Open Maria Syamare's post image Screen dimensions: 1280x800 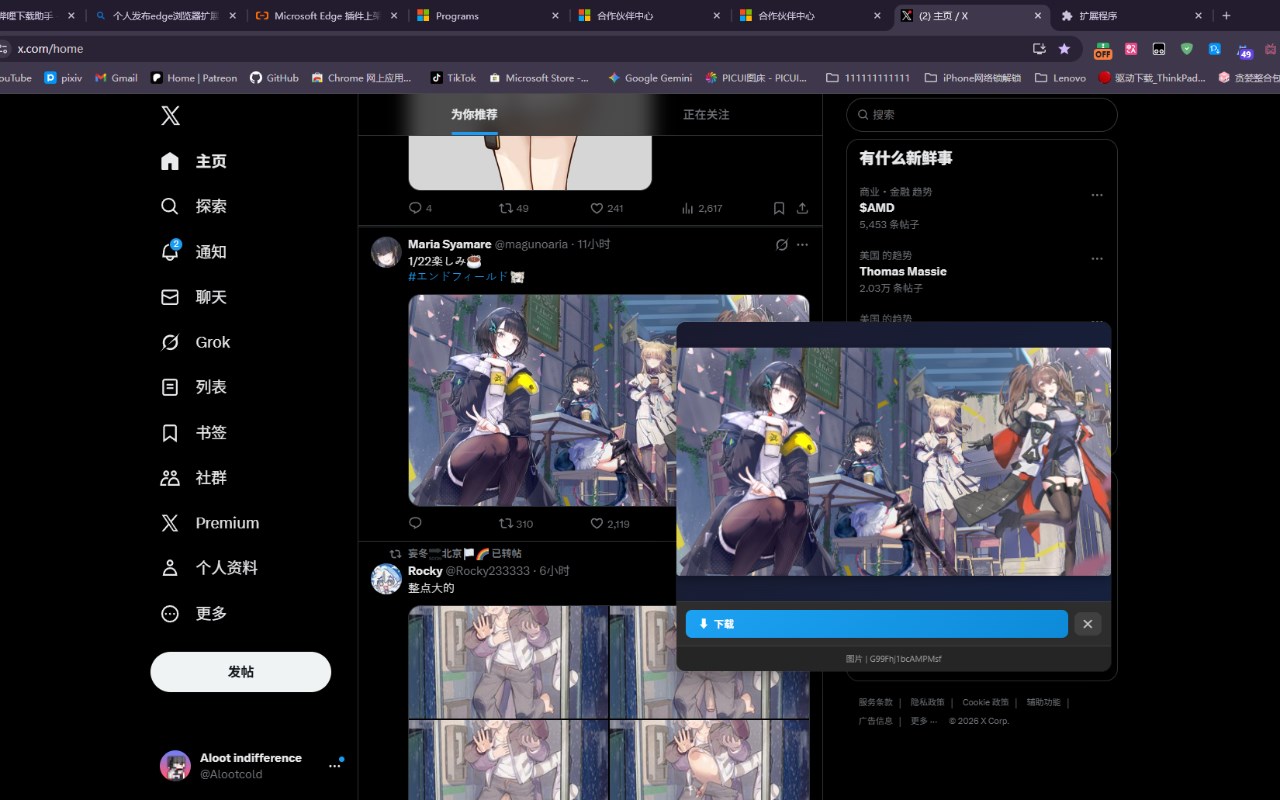point(541,400)
